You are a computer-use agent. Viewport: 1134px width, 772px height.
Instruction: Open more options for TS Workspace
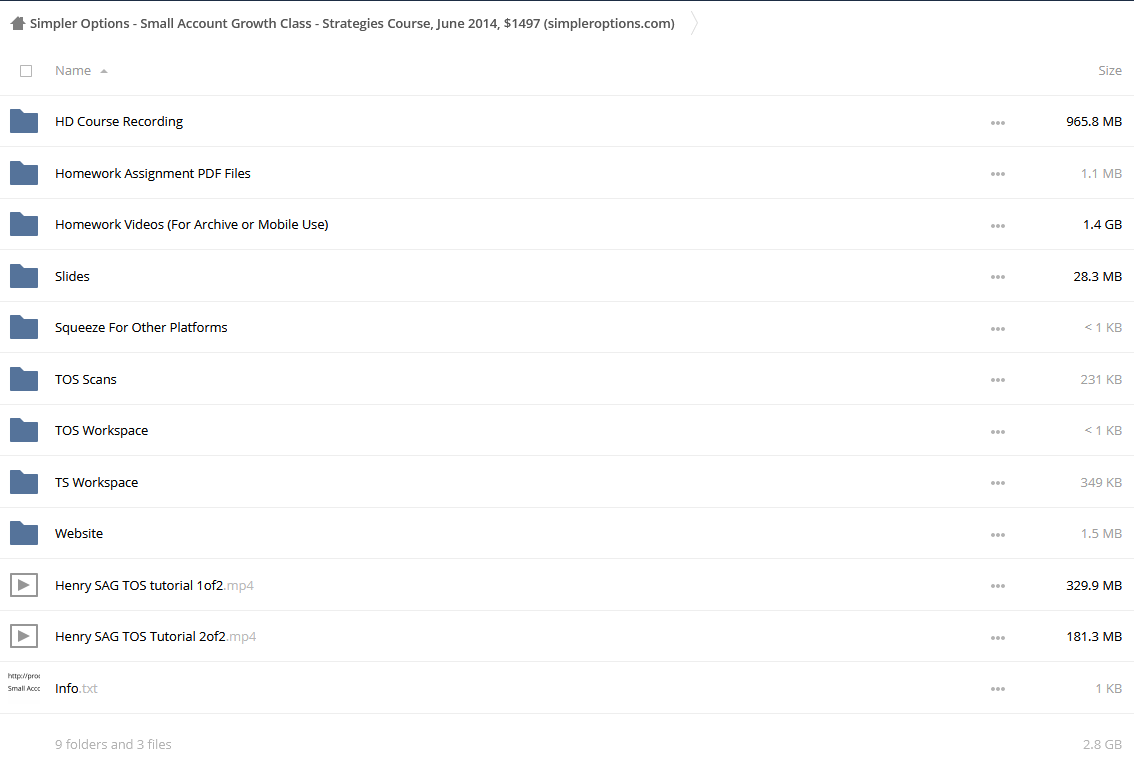997,483
